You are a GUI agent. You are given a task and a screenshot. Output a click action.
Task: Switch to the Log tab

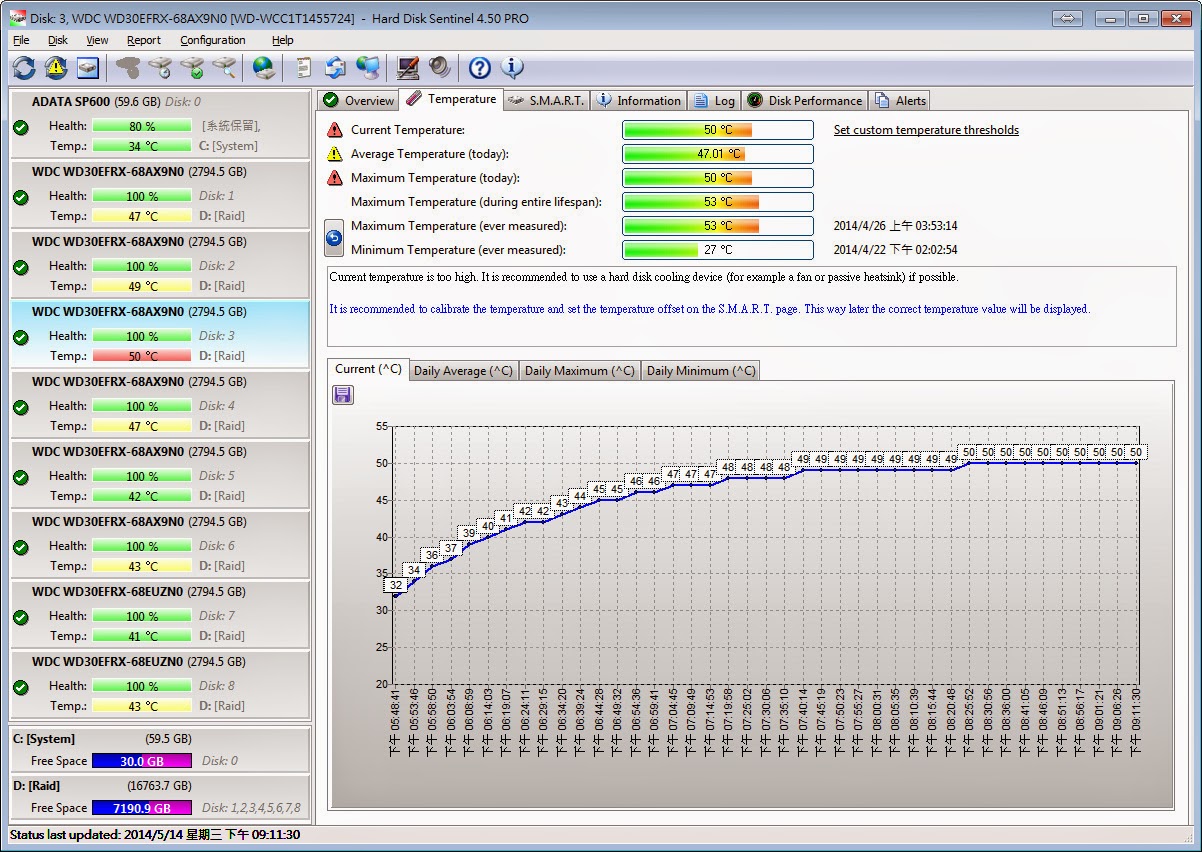[714, 100]
